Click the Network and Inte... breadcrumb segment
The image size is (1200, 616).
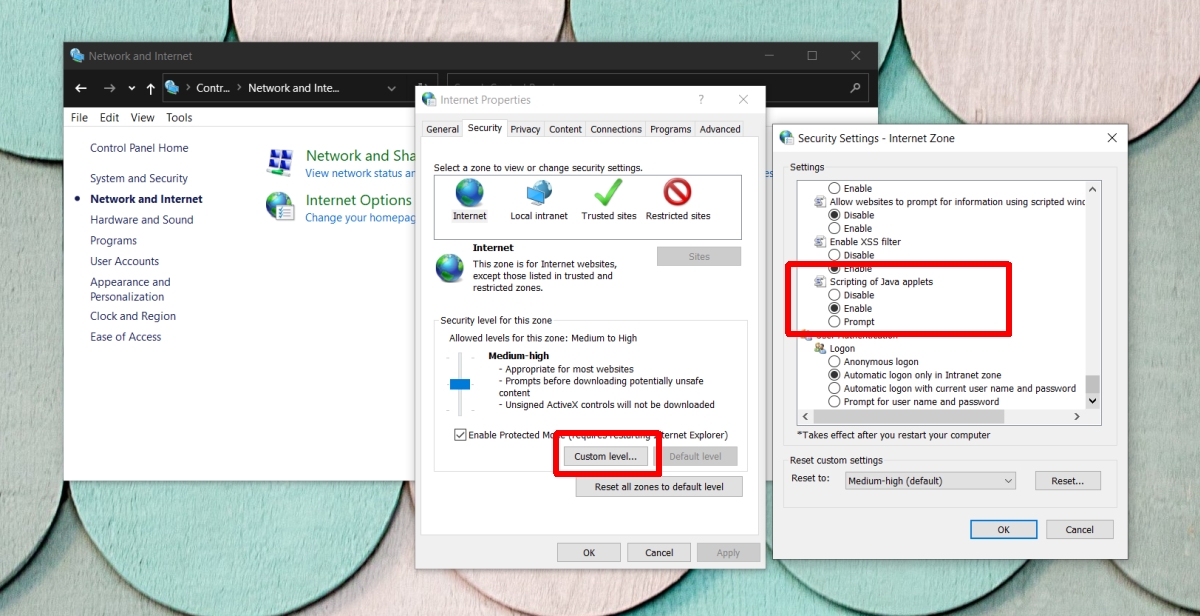(x=294, y=88)
